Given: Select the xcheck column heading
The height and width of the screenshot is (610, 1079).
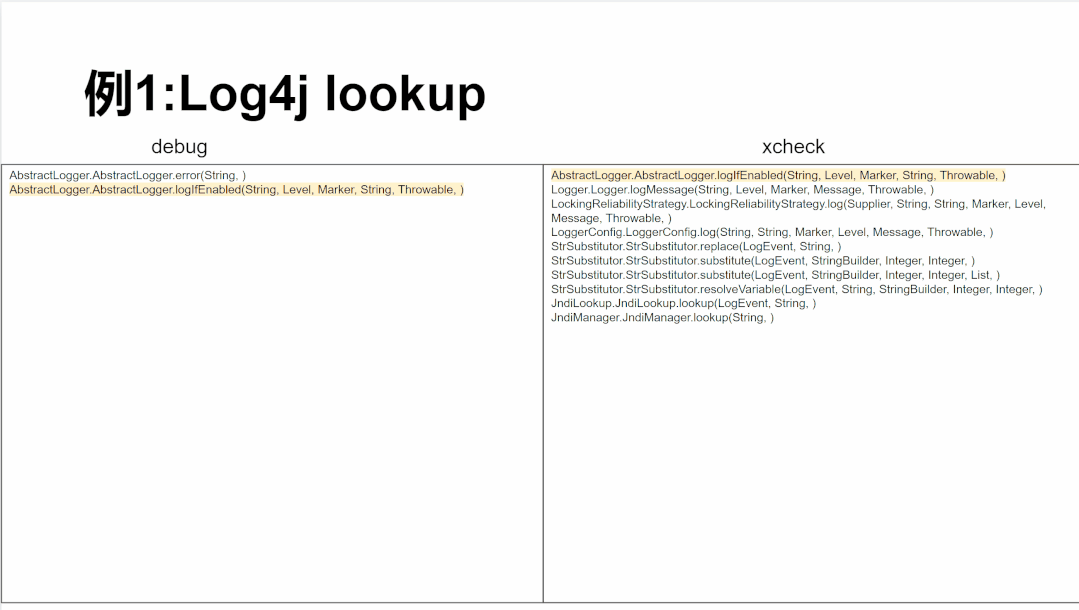Looking at the screenshot, I should (x=793, y=147).
